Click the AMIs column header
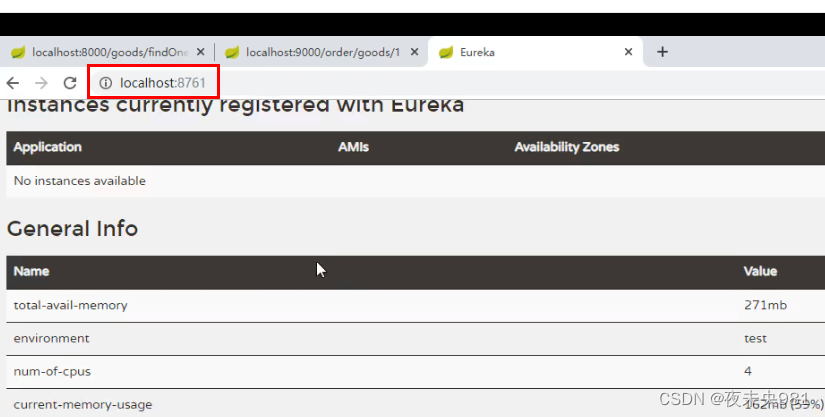Screen dimensions: 825x417 point(353,147)
